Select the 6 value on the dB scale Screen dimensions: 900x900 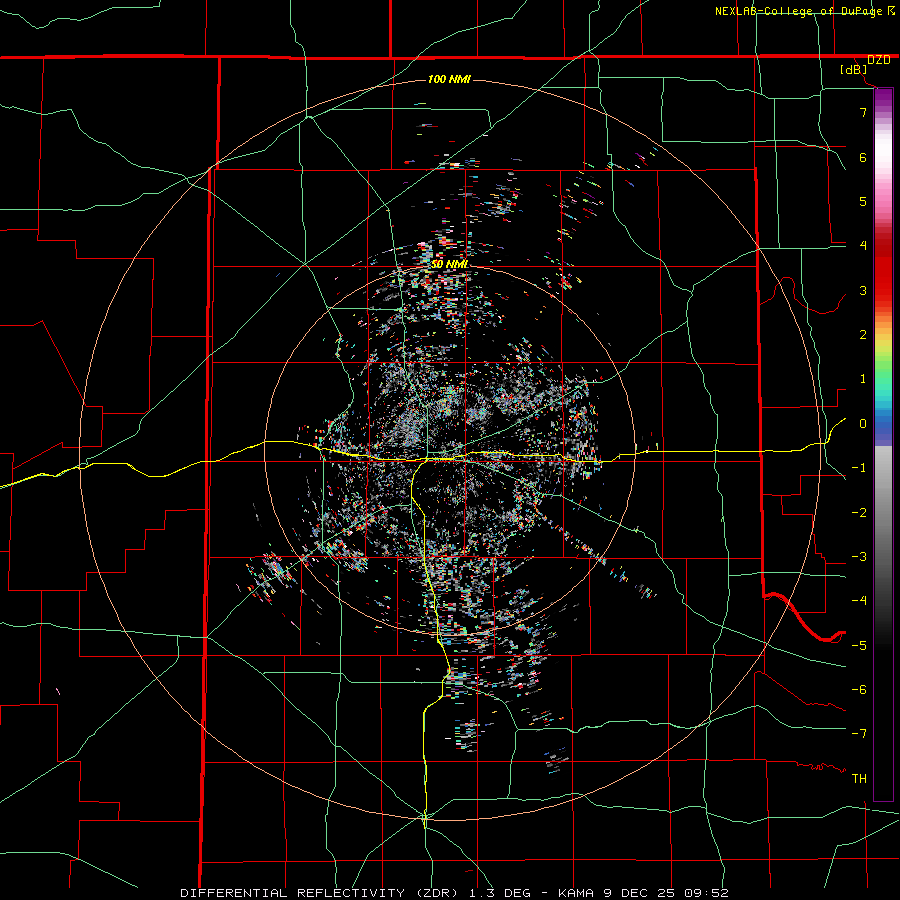(863, 157)
